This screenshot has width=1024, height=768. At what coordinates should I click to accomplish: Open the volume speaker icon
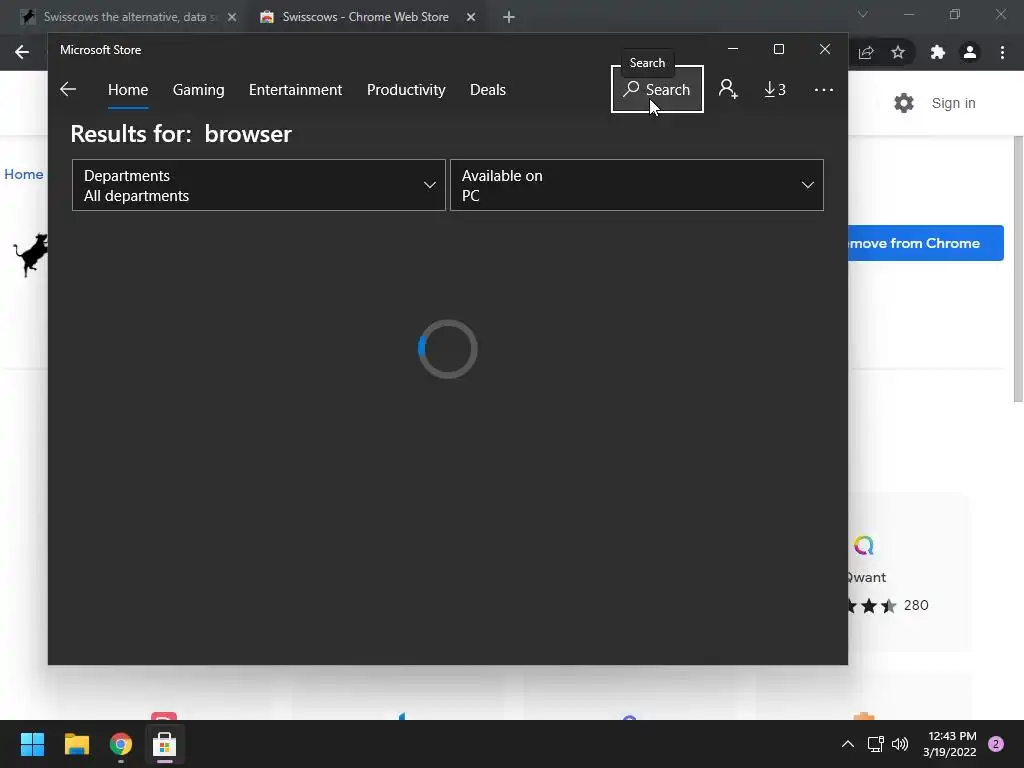coord(900,744)
